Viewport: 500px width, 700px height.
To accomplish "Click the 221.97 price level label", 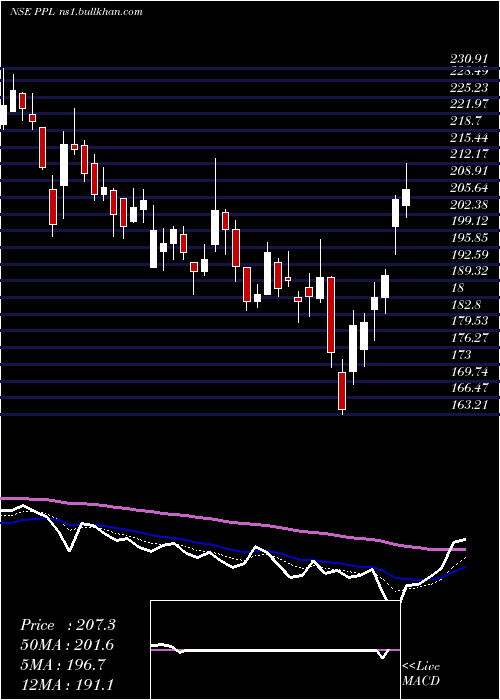I will (x=469, y=104).
